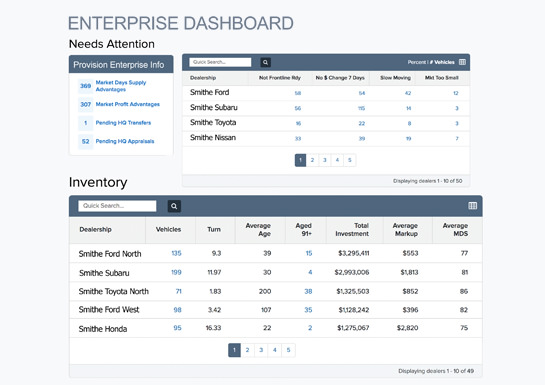Image resolution: width=545 pixels, height=385 pixels.
Task: Open Smithe Subaru No $ Change value 115
Action: click(x=361, y=108)
